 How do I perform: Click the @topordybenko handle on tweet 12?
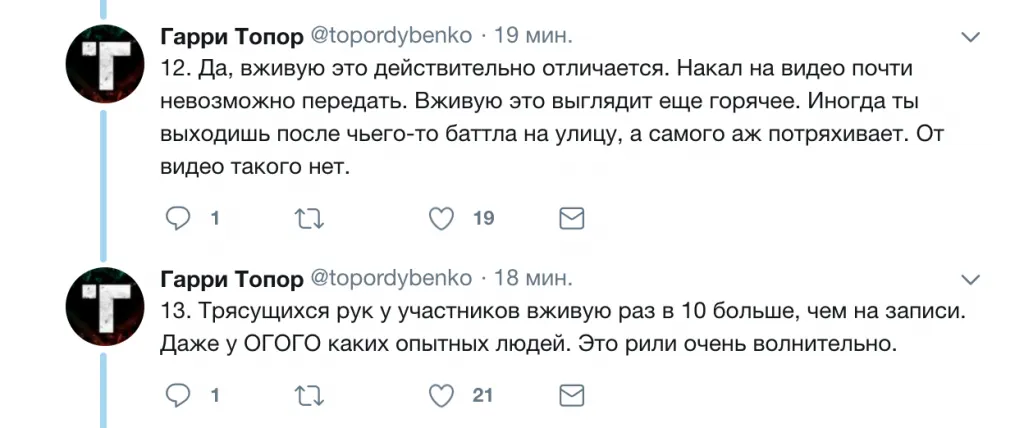point(392,37)
